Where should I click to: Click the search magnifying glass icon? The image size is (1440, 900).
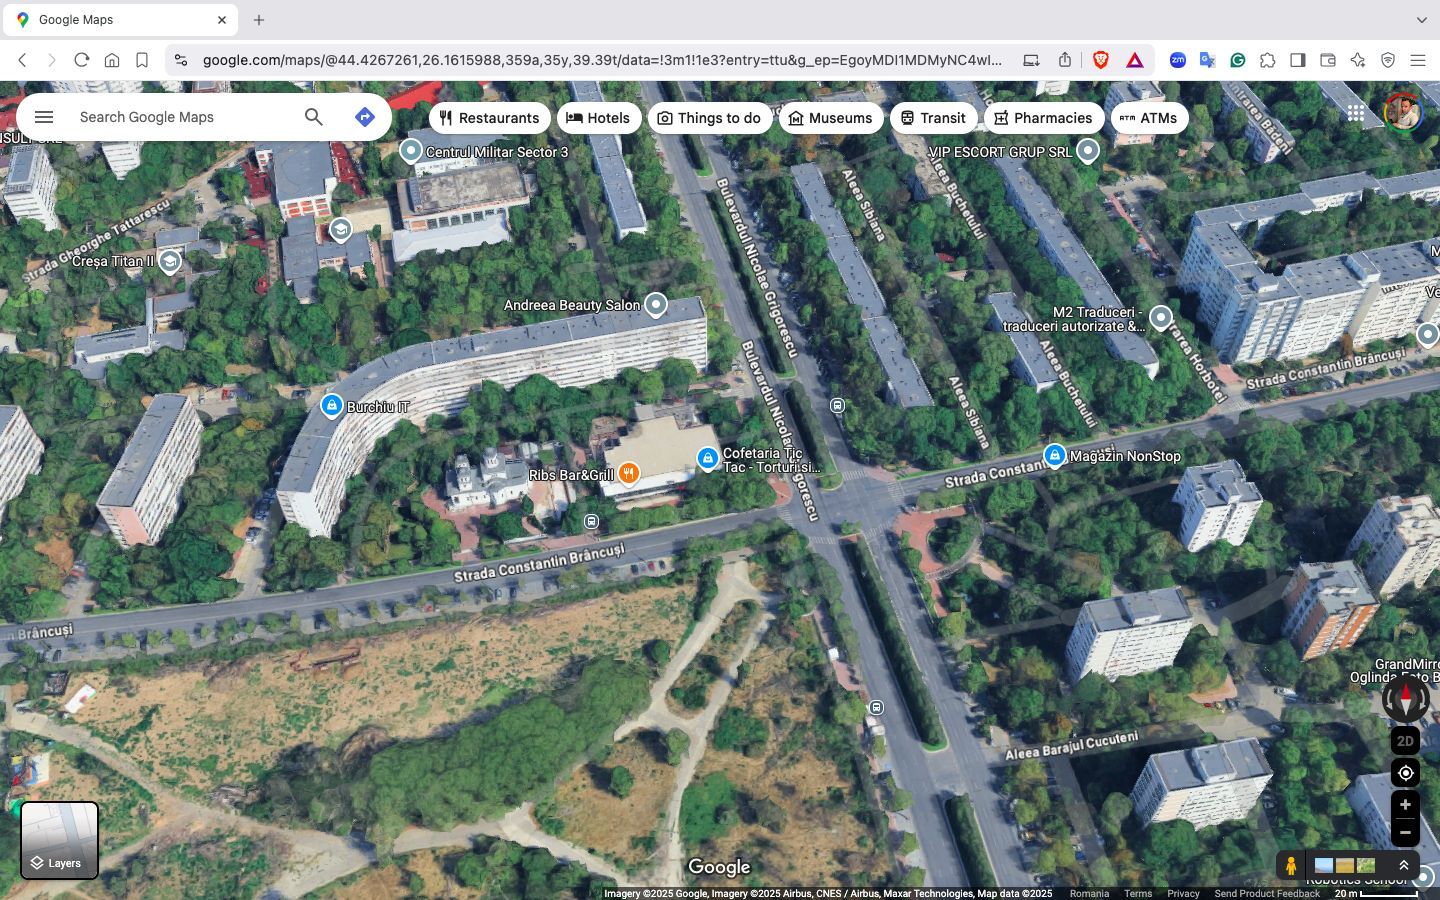pos(313,116)
